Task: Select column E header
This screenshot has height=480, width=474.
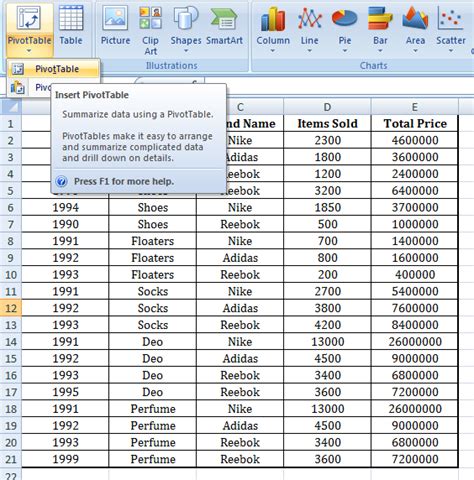Action: coord(415,107)
